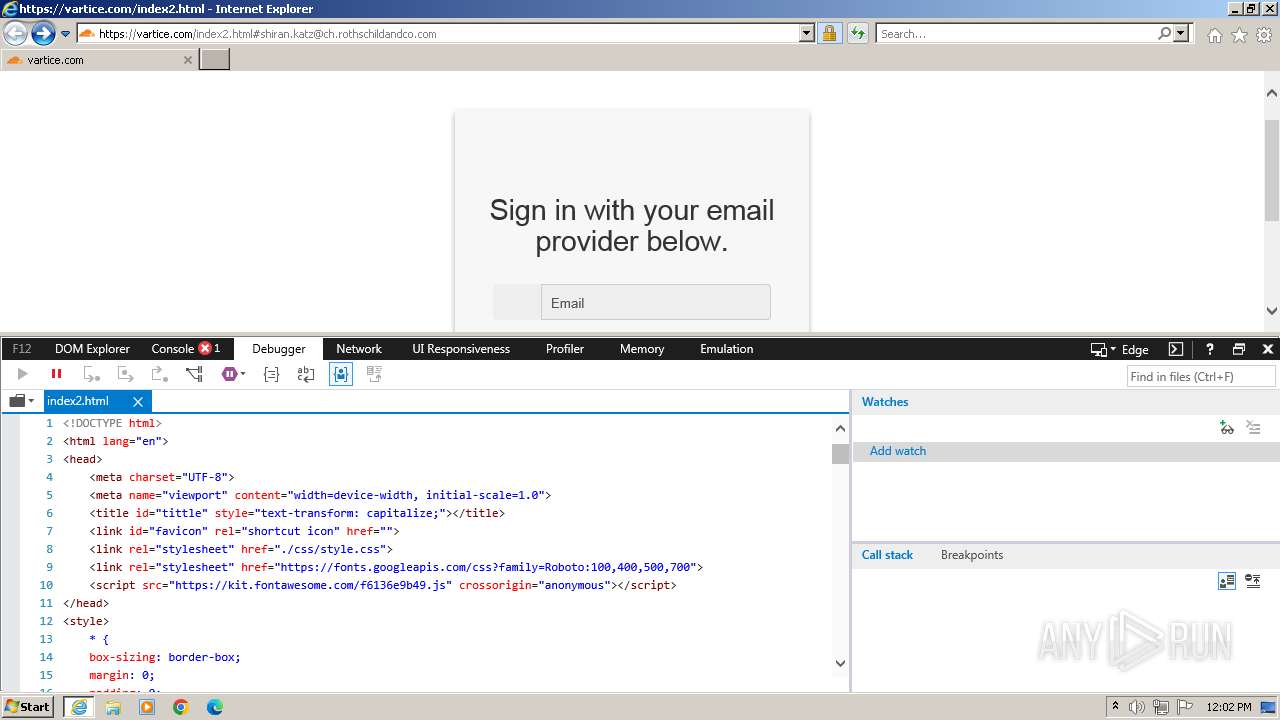Click the Break on new worker icon
The height and width of the screenshot is (720, 1280).
pyautogui.click(x=194, y=374)
